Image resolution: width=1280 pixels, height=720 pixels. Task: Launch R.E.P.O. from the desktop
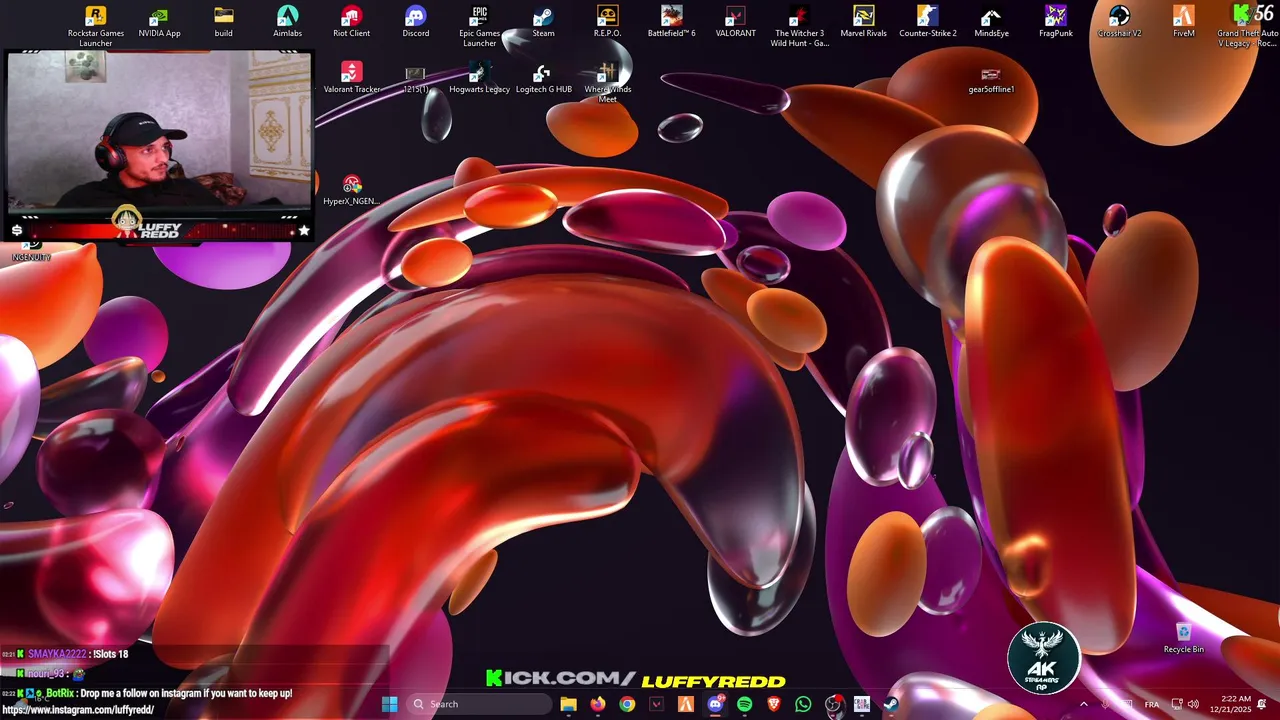[607, 22]
